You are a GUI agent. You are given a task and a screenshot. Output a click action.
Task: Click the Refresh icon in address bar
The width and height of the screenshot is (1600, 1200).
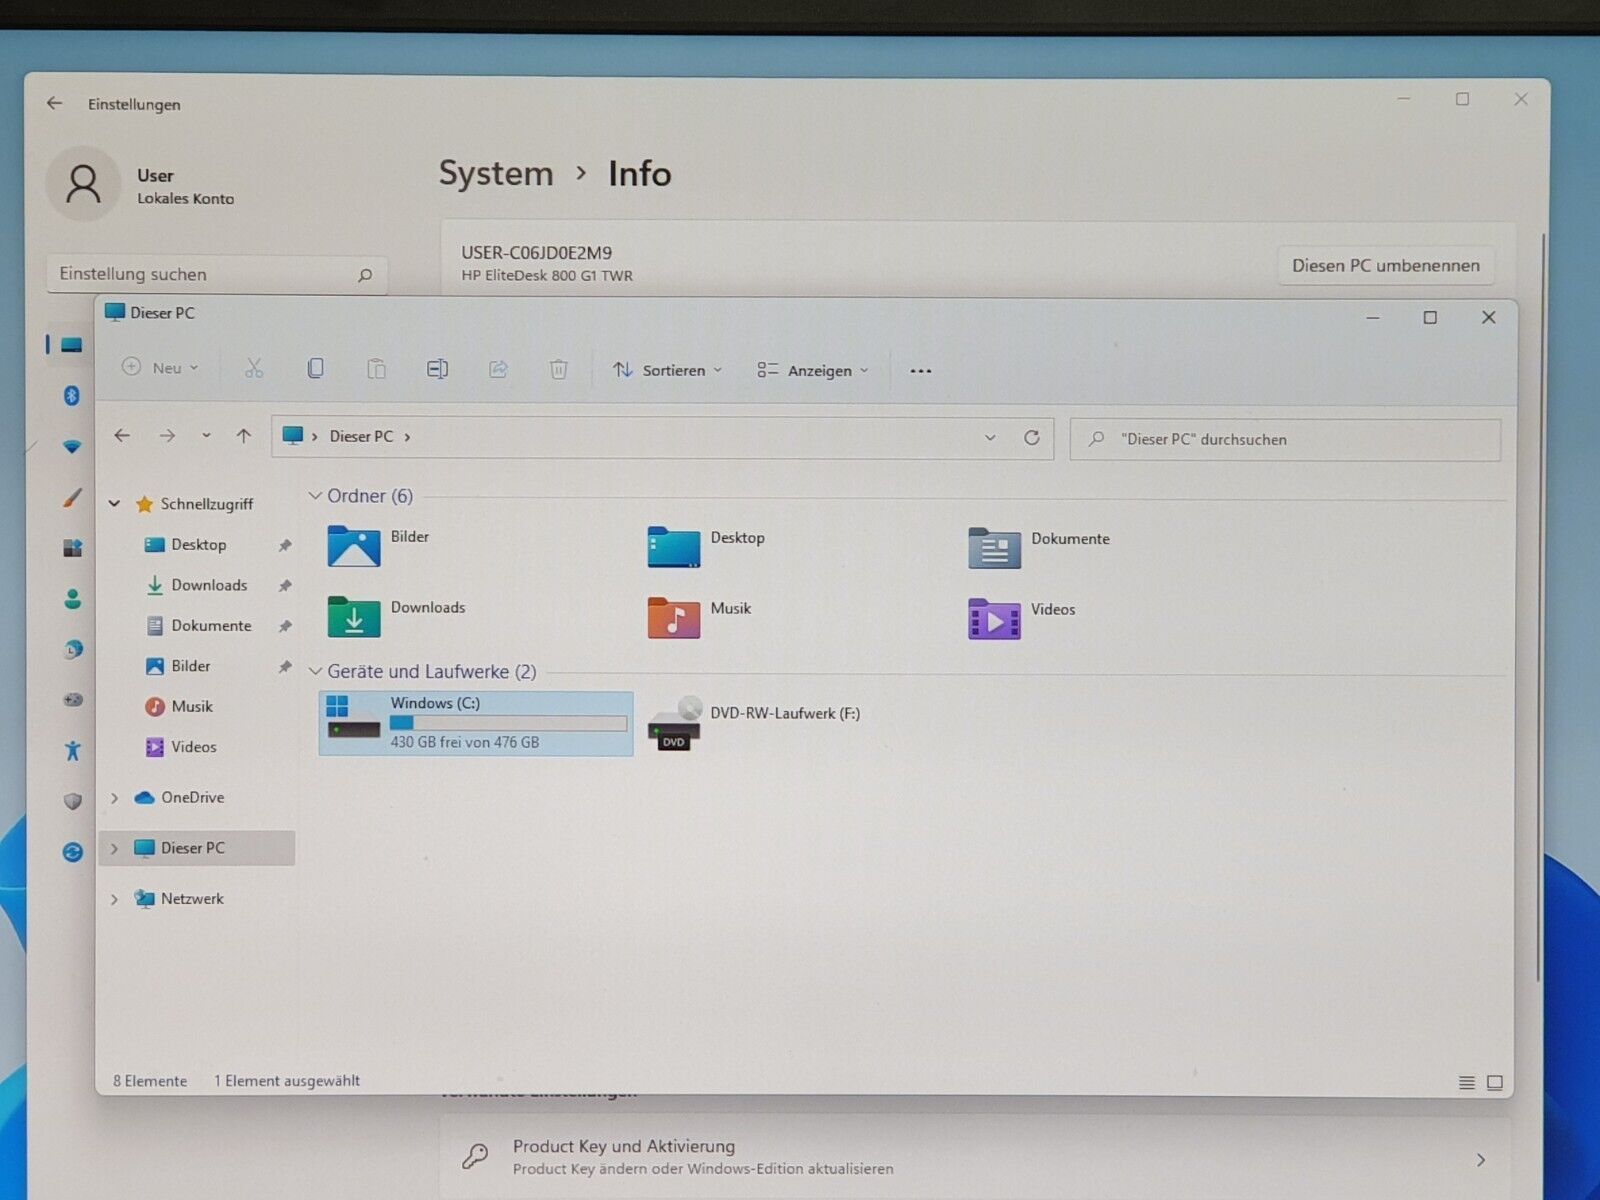point(1031,438)
